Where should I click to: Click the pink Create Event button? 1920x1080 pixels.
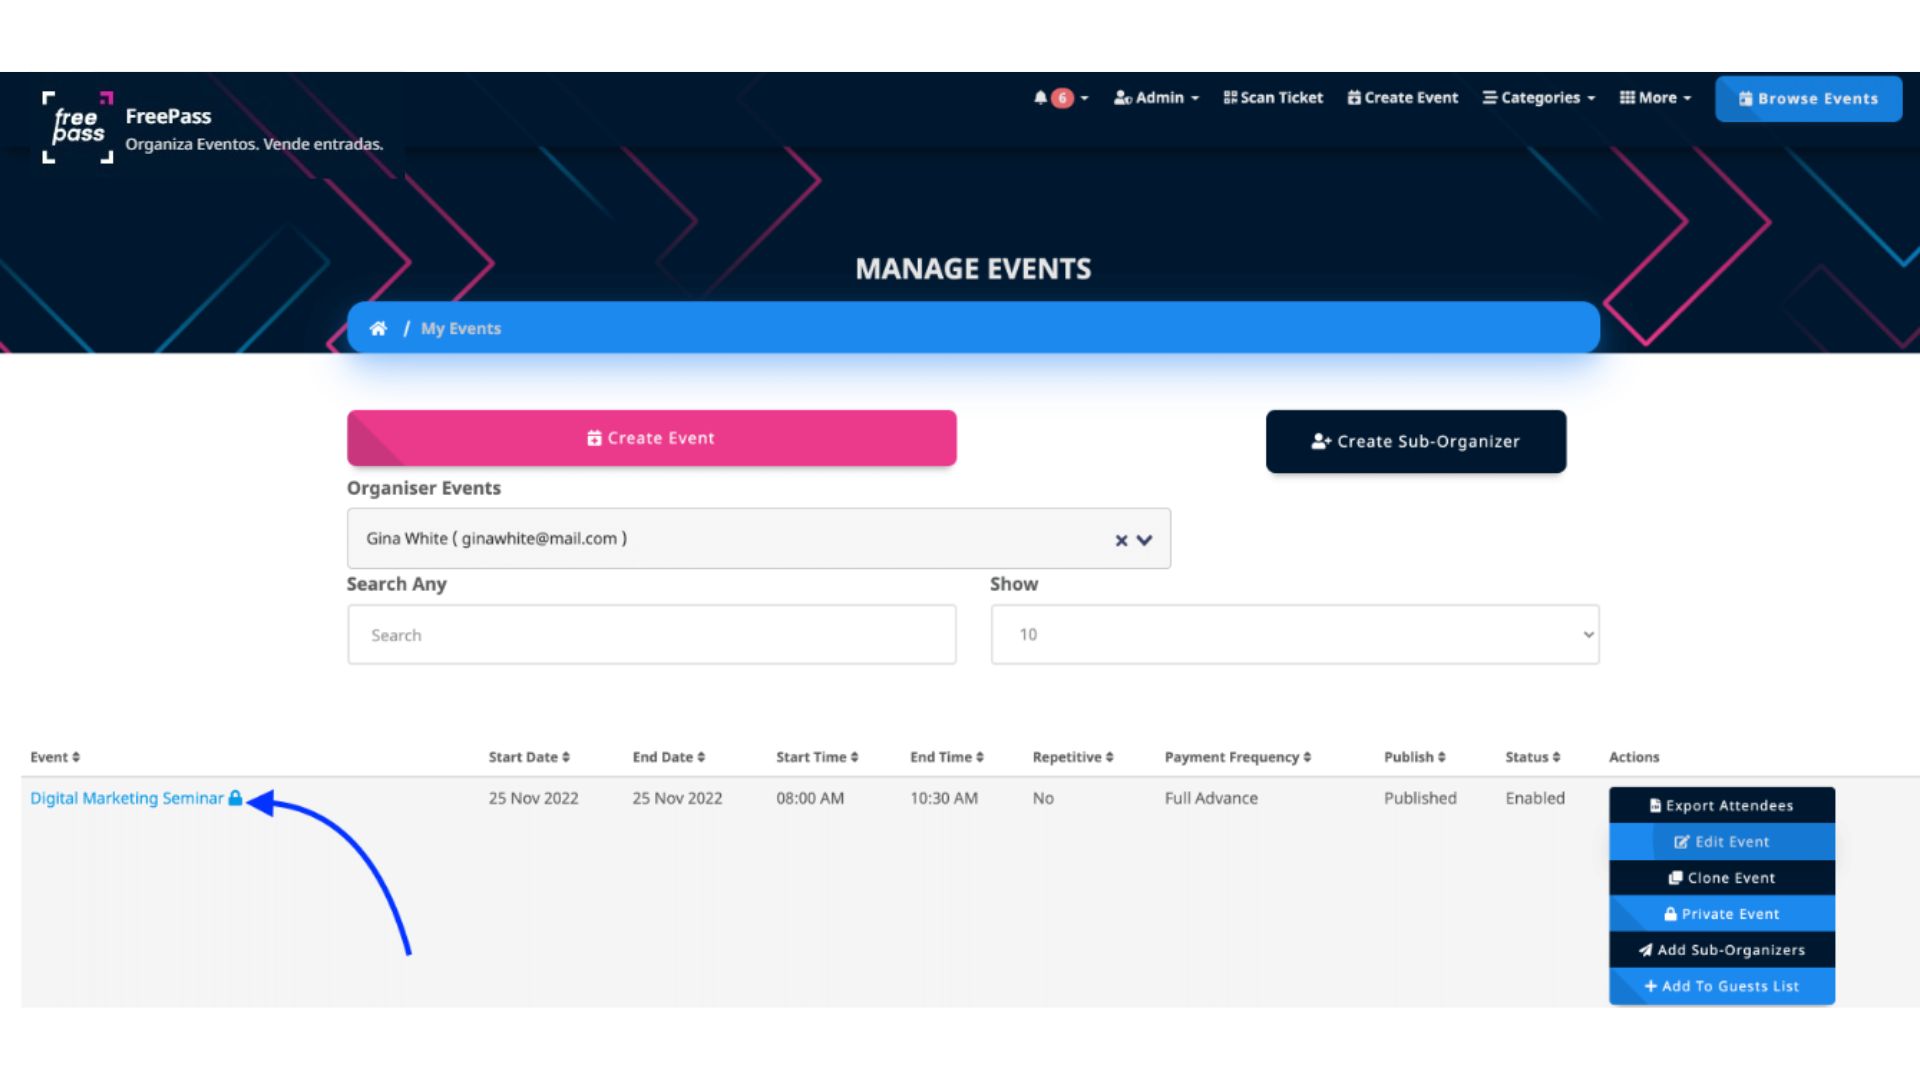(x=651, y=438)
